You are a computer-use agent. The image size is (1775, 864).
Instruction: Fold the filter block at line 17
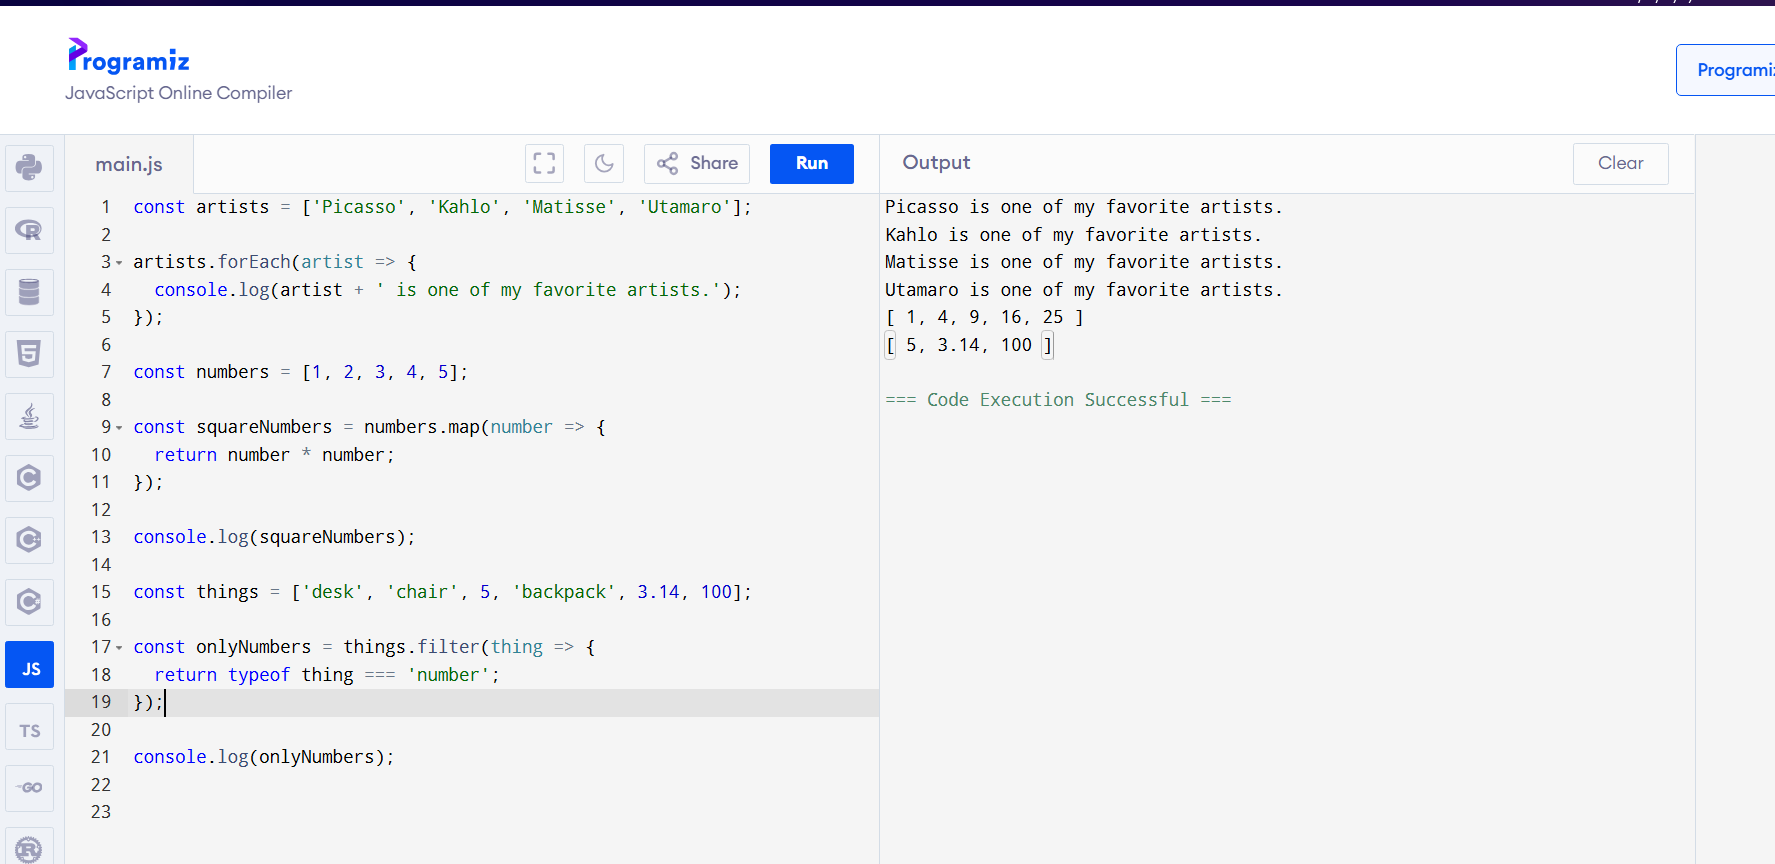pyautogui.click(x=119, y=648)
